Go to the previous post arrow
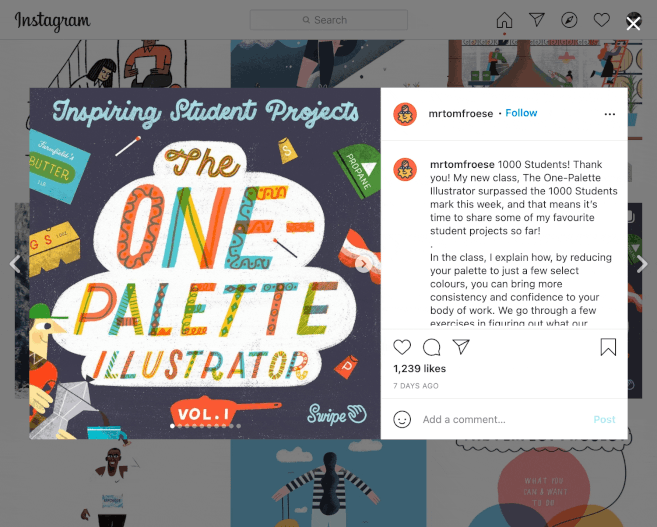 pos(15,264)
